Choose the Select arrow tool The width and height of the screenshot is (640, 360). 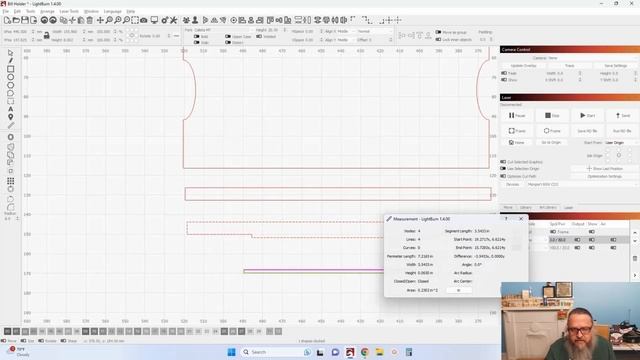point(11,53)
